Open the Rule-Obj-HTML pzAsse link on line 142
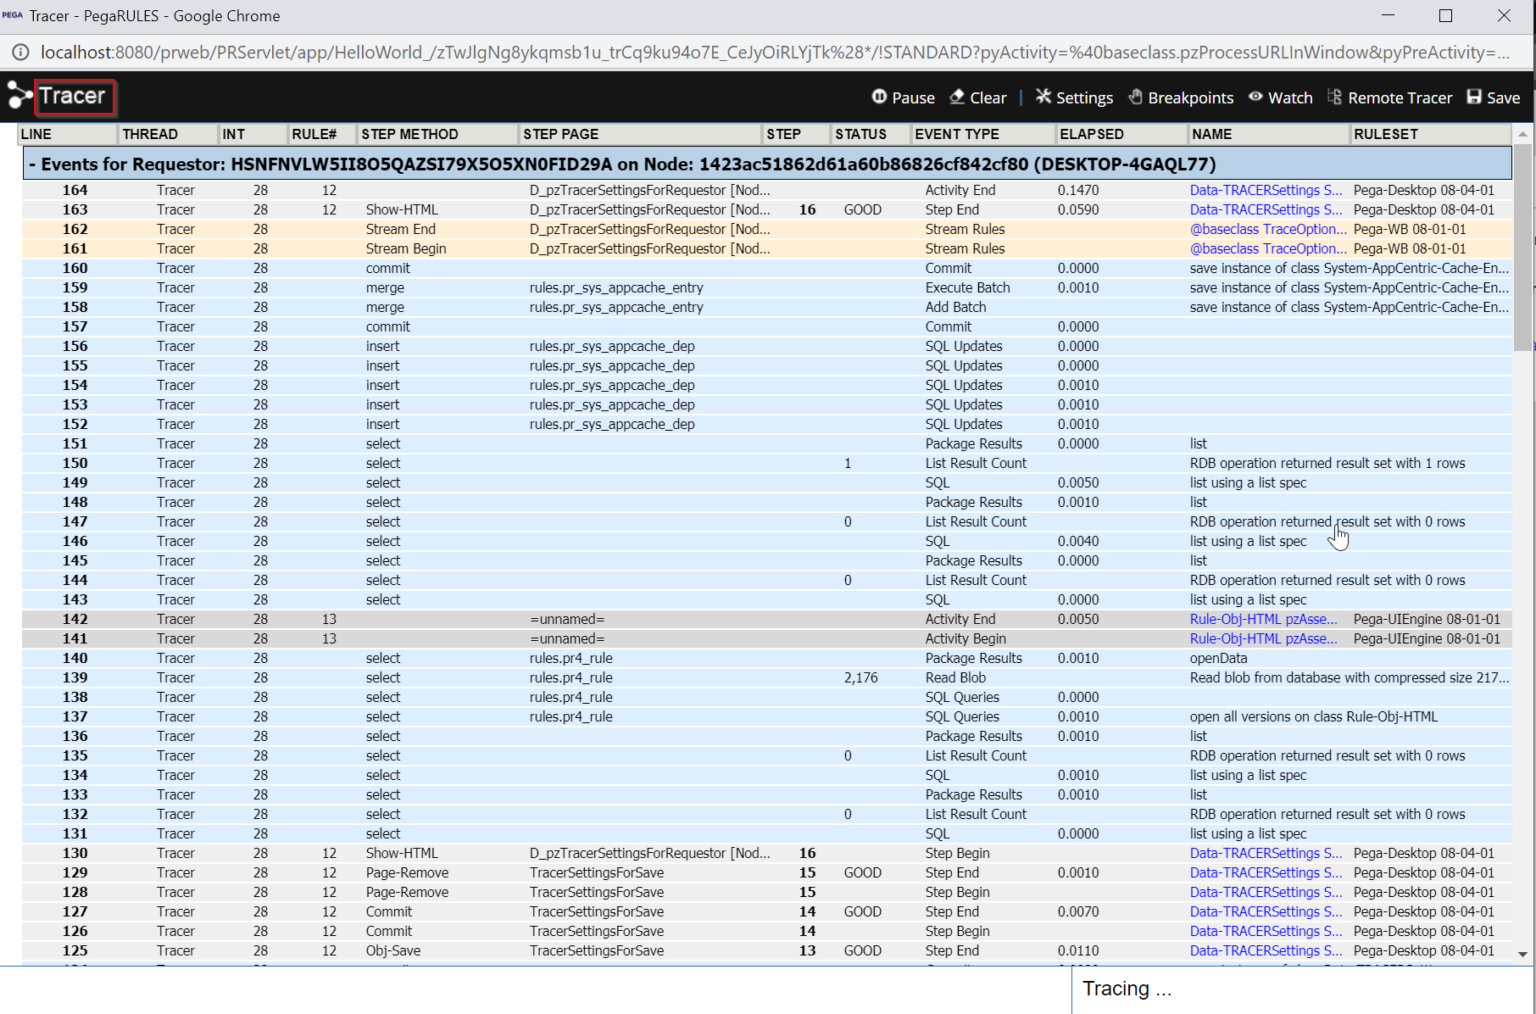 coord(1262,619)
